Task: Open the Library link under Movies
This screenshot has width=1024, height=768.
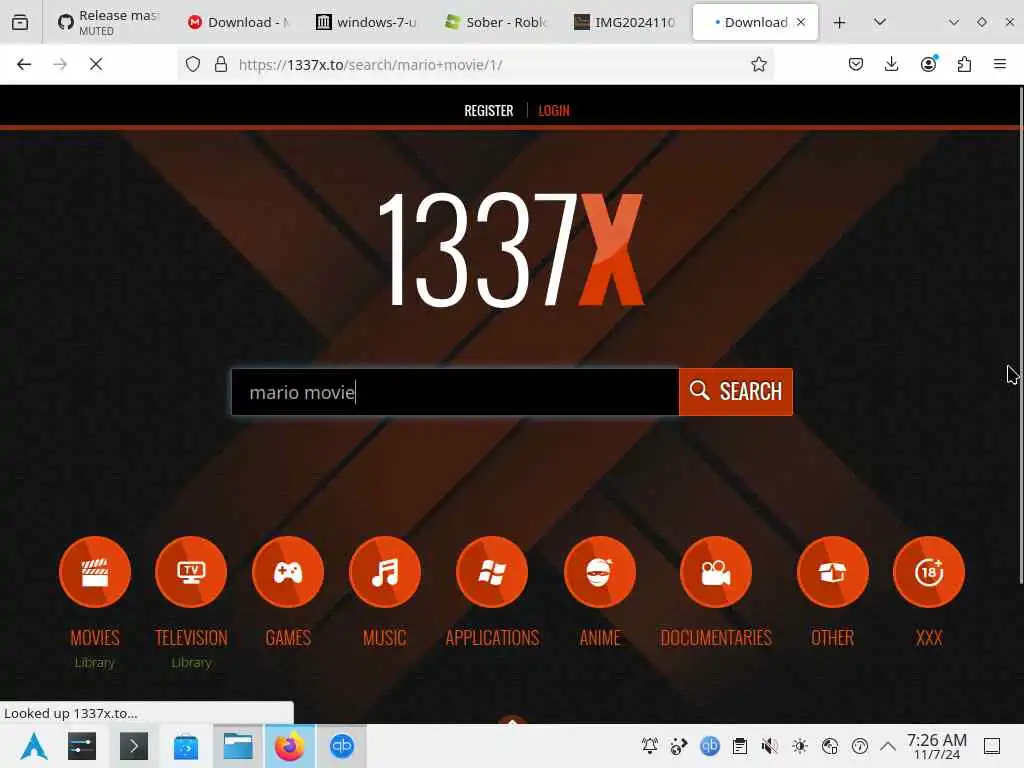Action: coord(95,662)
